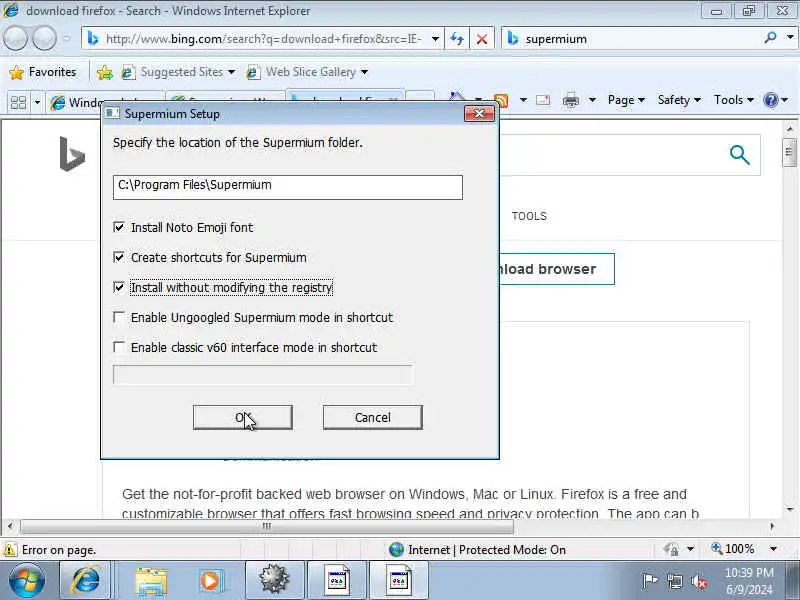Click the second setup installer taskbar icon
This screenshot has width=800, height=600.
point(398,581)
